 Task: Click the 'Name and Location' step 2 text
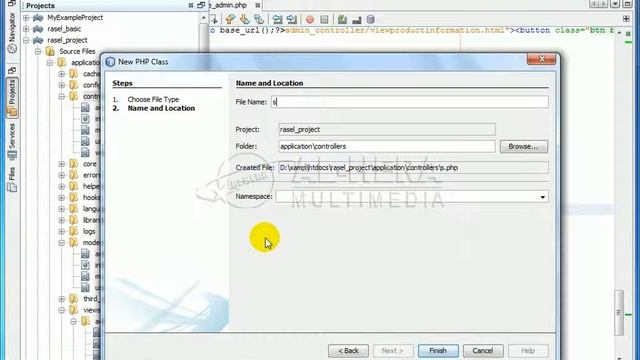pyautogui.click(x=161, y=108)
